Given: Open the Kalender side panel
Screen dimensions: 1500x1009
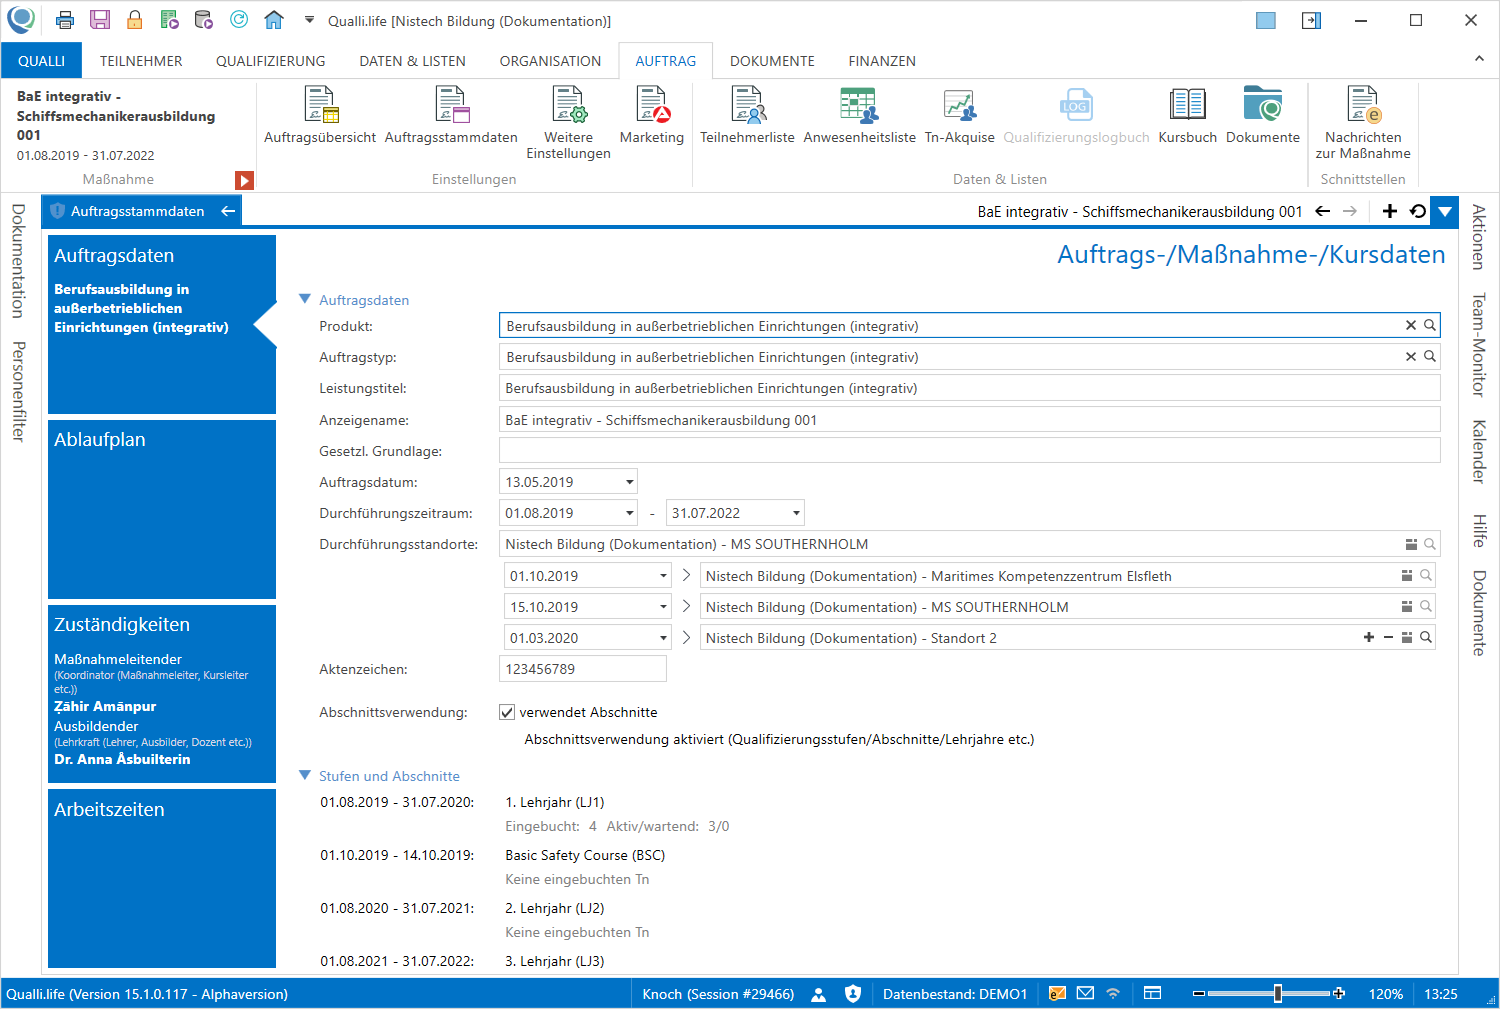Looking at the screenshot, I should 1478,452.
